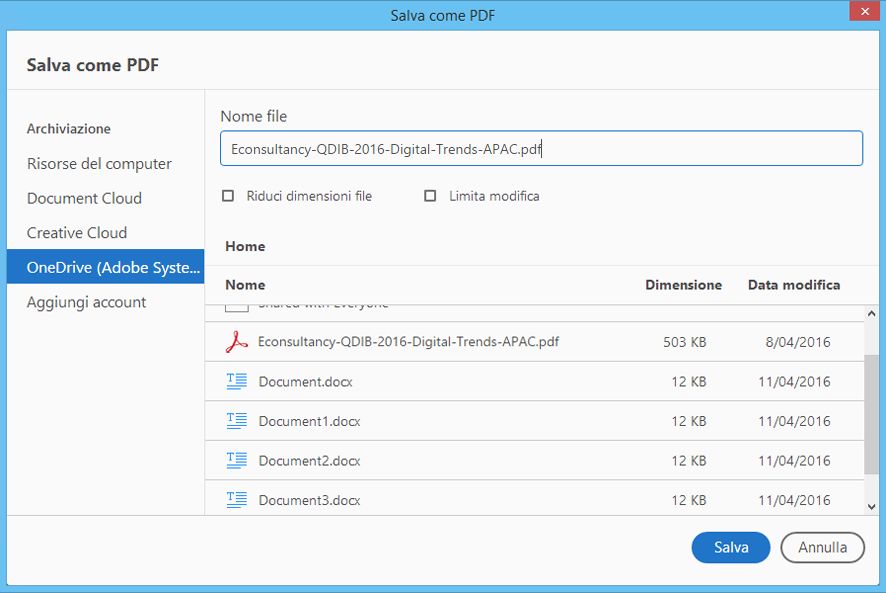Click the document icon beside Document1.docx

tap(236, 421)
